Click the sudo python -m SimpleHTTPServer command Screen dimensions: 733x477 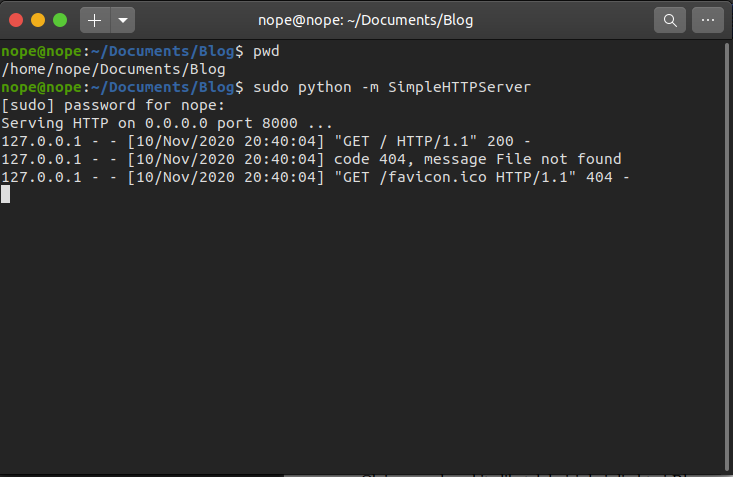[392, 87]
